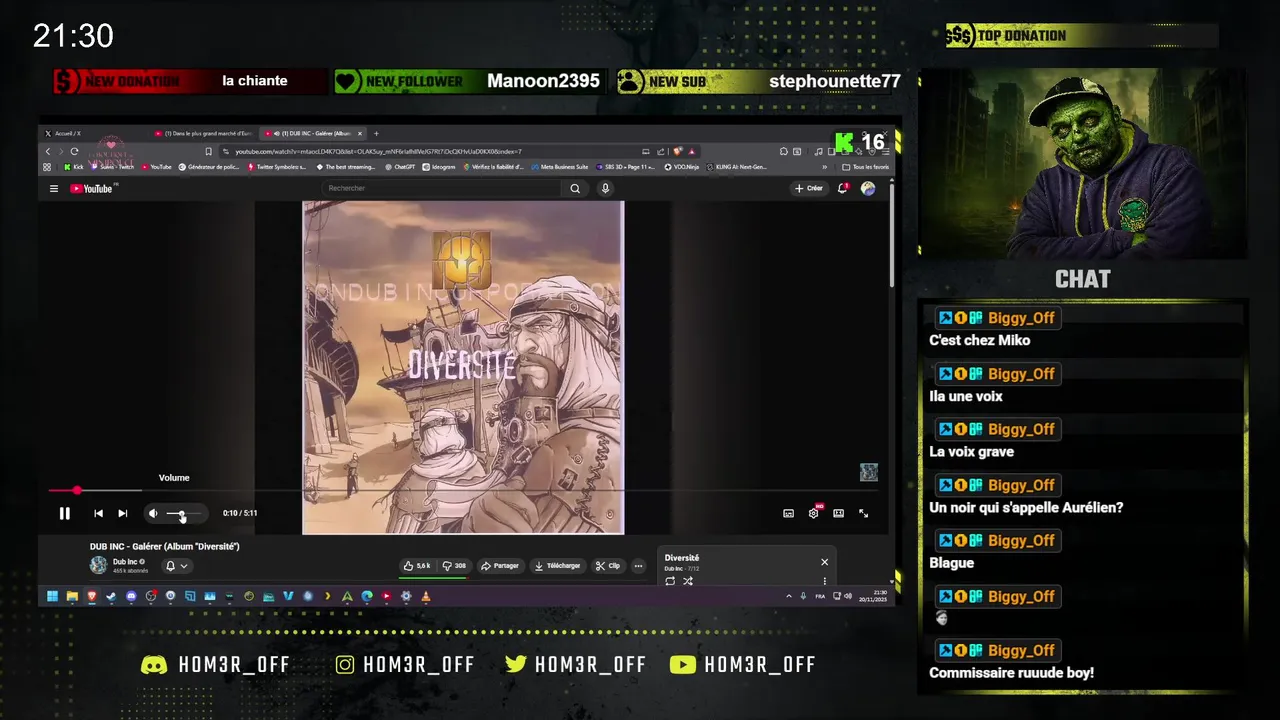
Task: Open the Dub Inc channel name link
Action: point(125,562)
